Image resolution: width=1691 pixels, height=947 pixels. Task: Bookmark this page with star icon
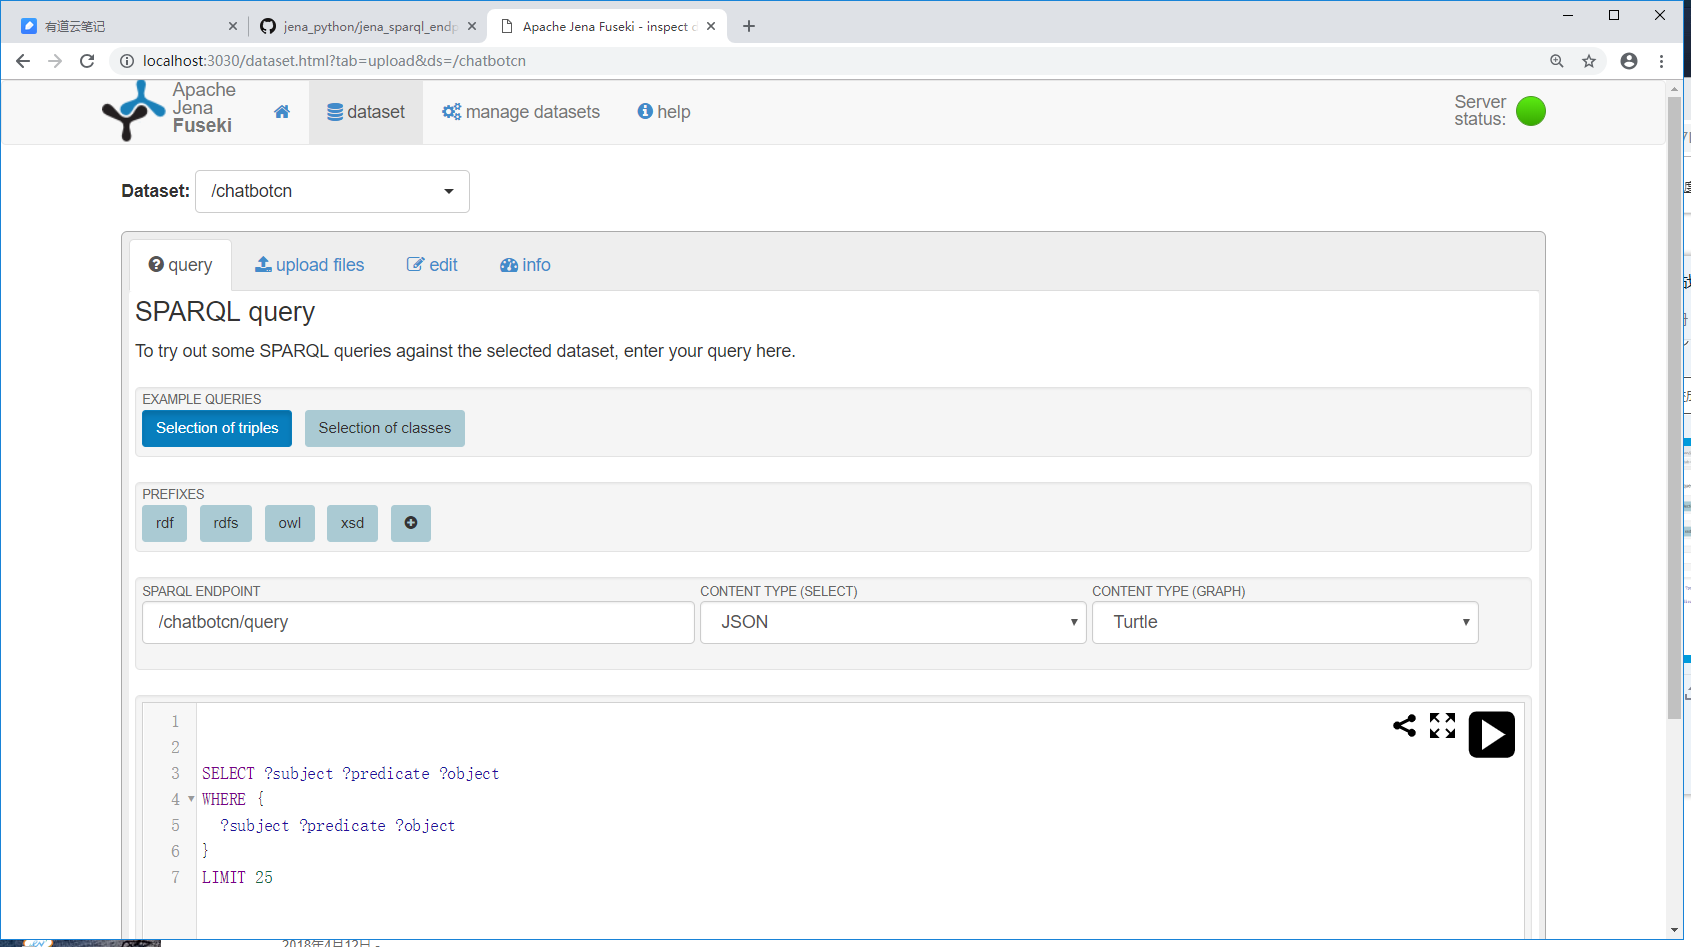click(x=1589, y=61)
